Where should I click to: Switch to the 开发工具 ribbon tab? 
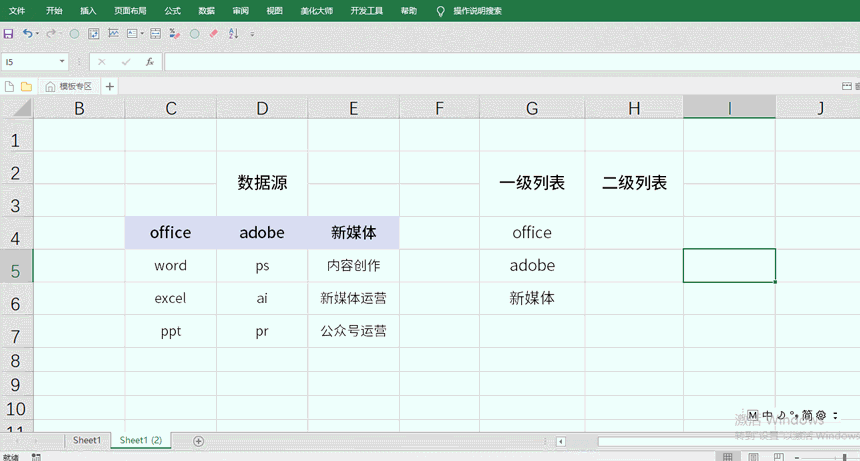click(367, 11)
